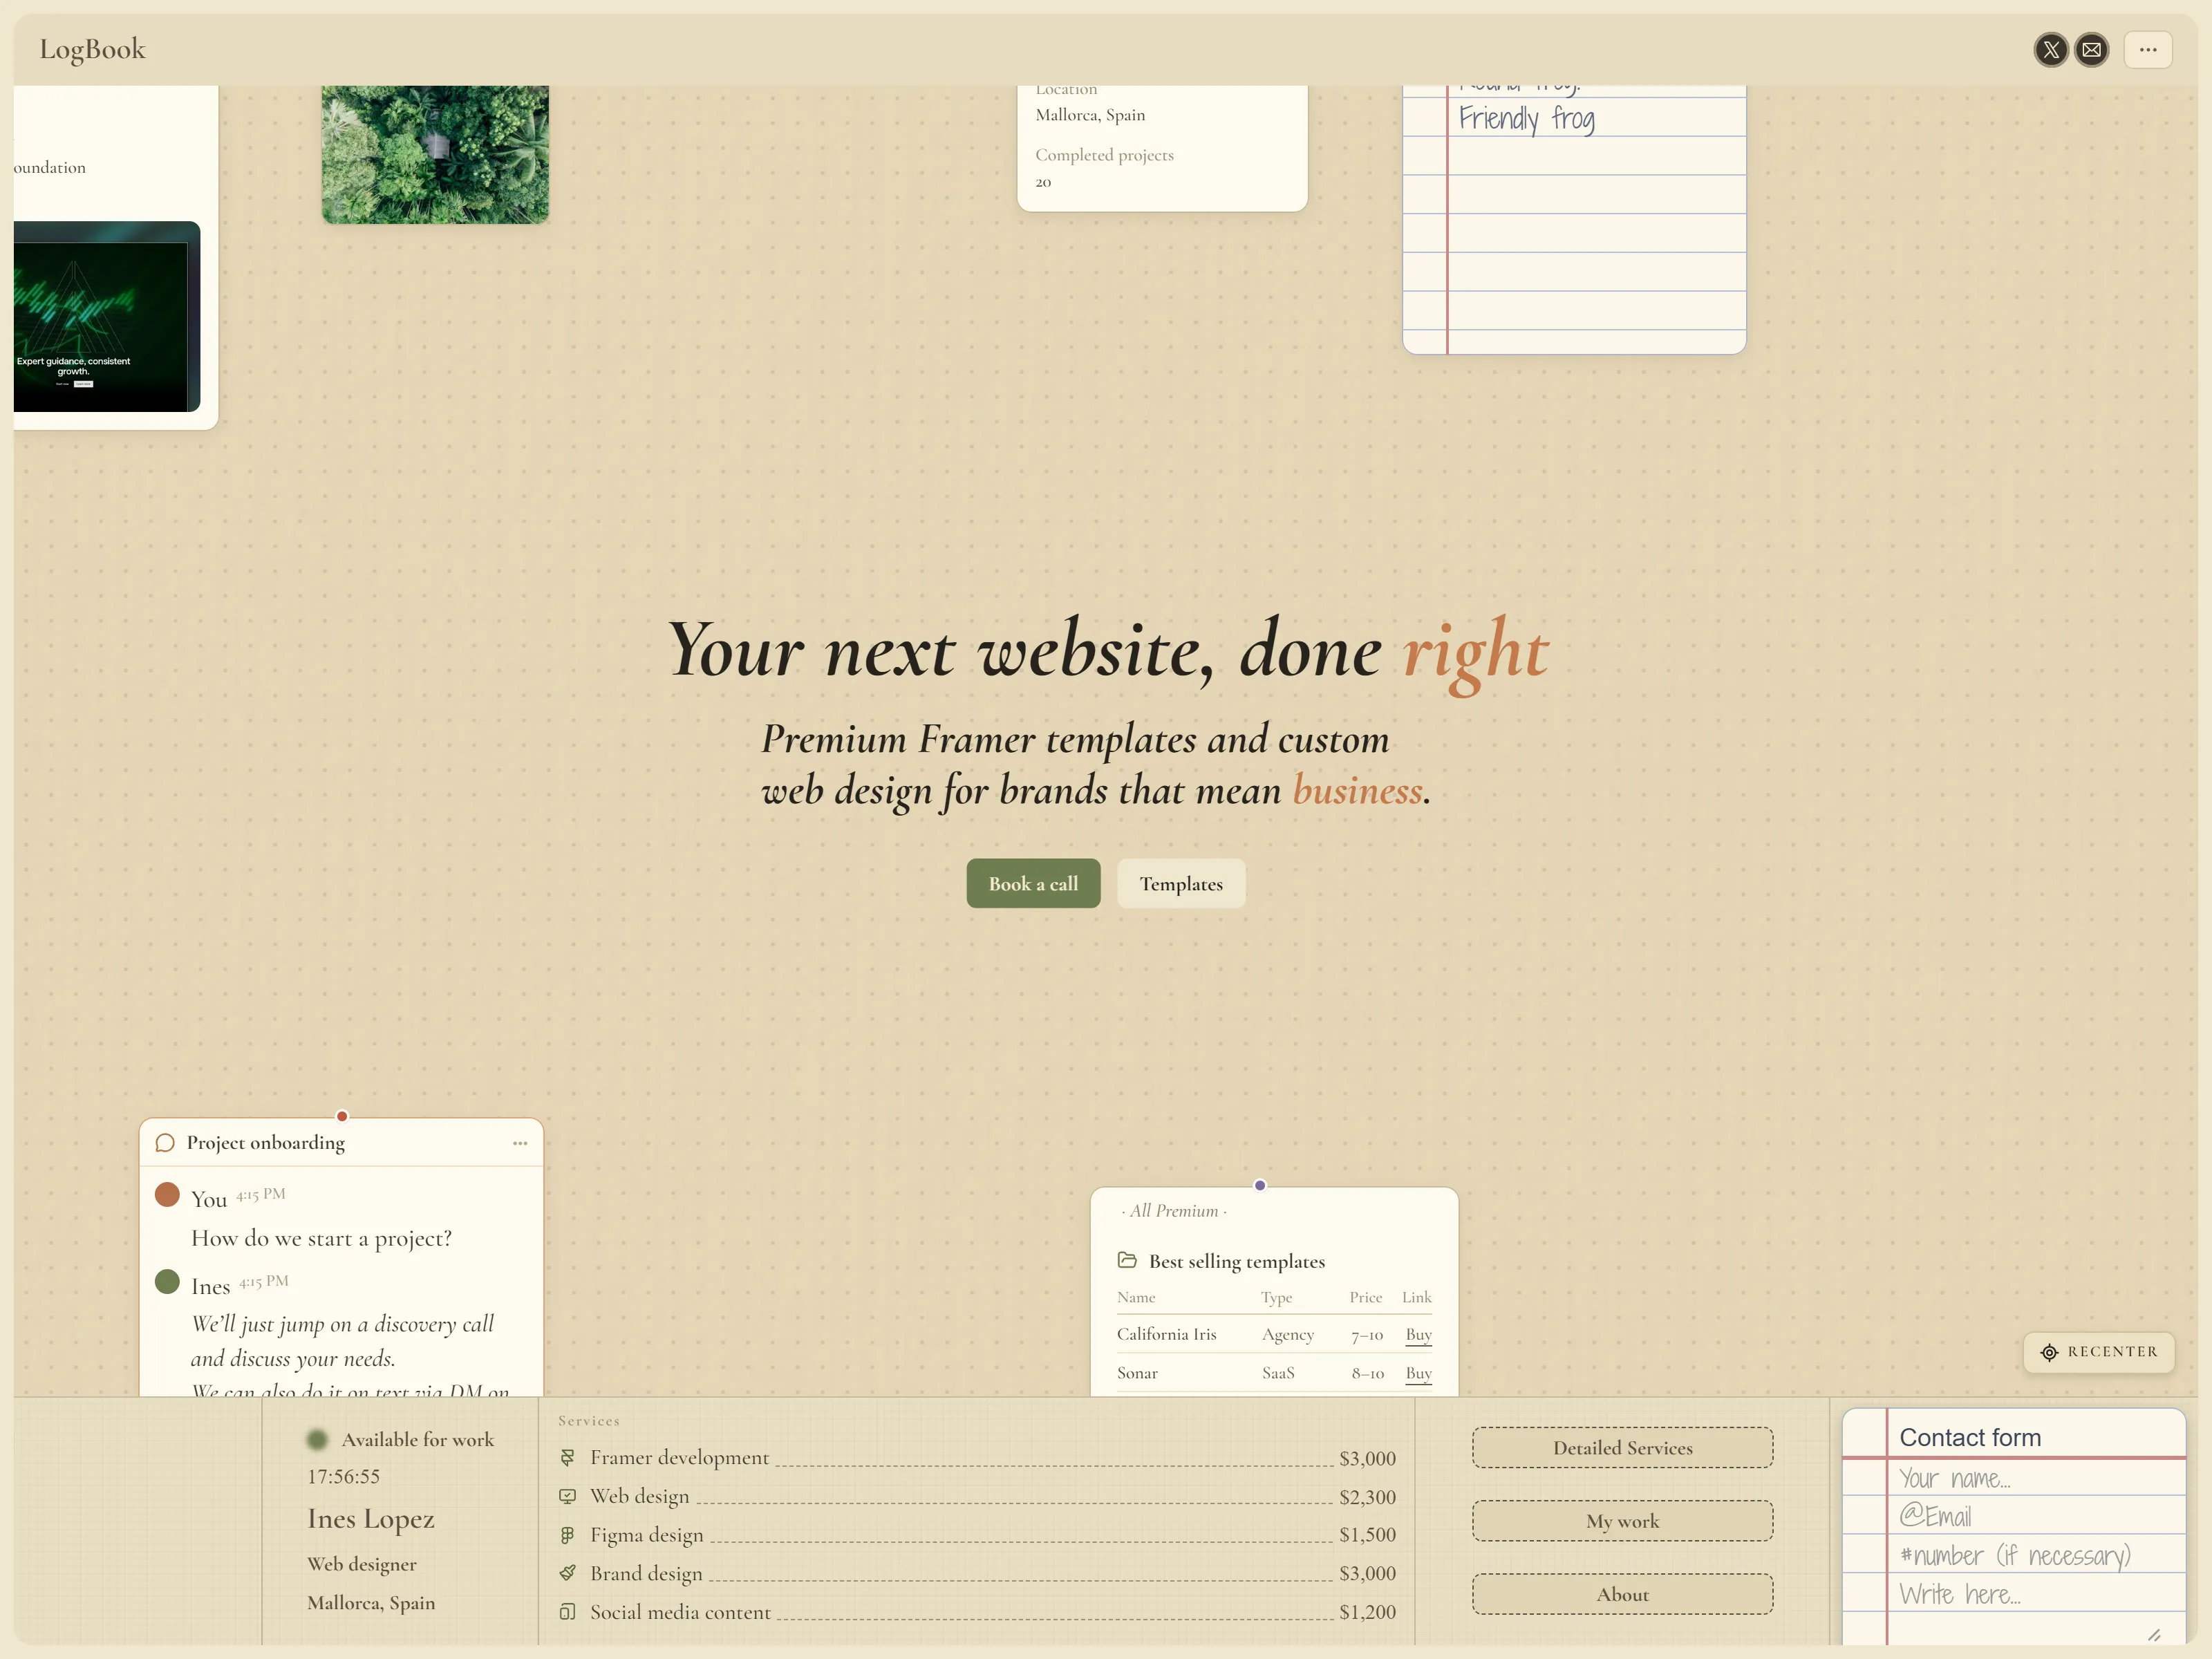This screenshot has height=1659, width=2212.
Task: Open the three-dots menu in header
Action: [2147, 49]
